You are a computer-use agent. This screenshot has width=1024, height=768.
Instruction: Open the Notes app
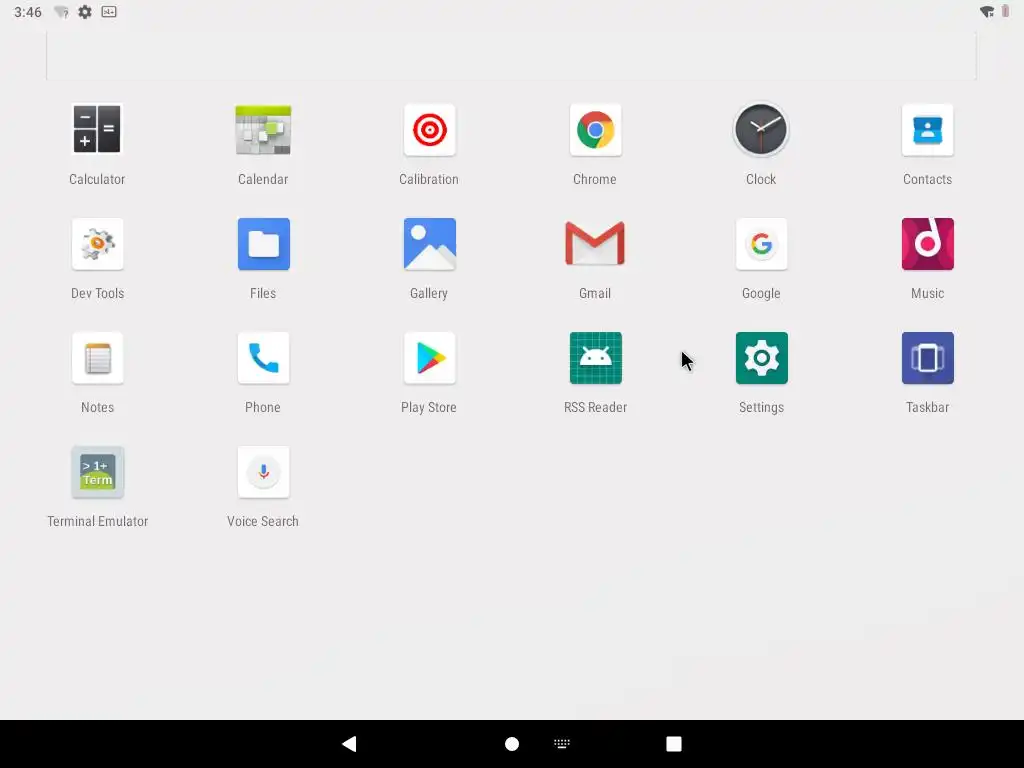tap(97, 358)
